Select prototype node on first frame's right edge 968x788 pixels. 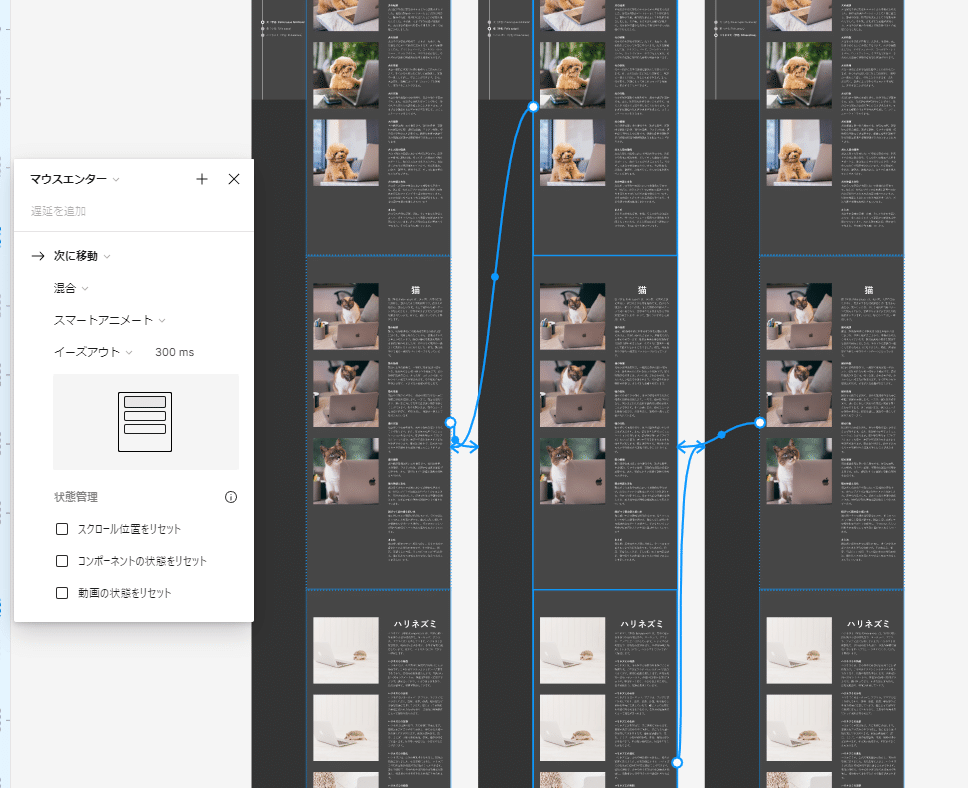[x=451, y=422]
